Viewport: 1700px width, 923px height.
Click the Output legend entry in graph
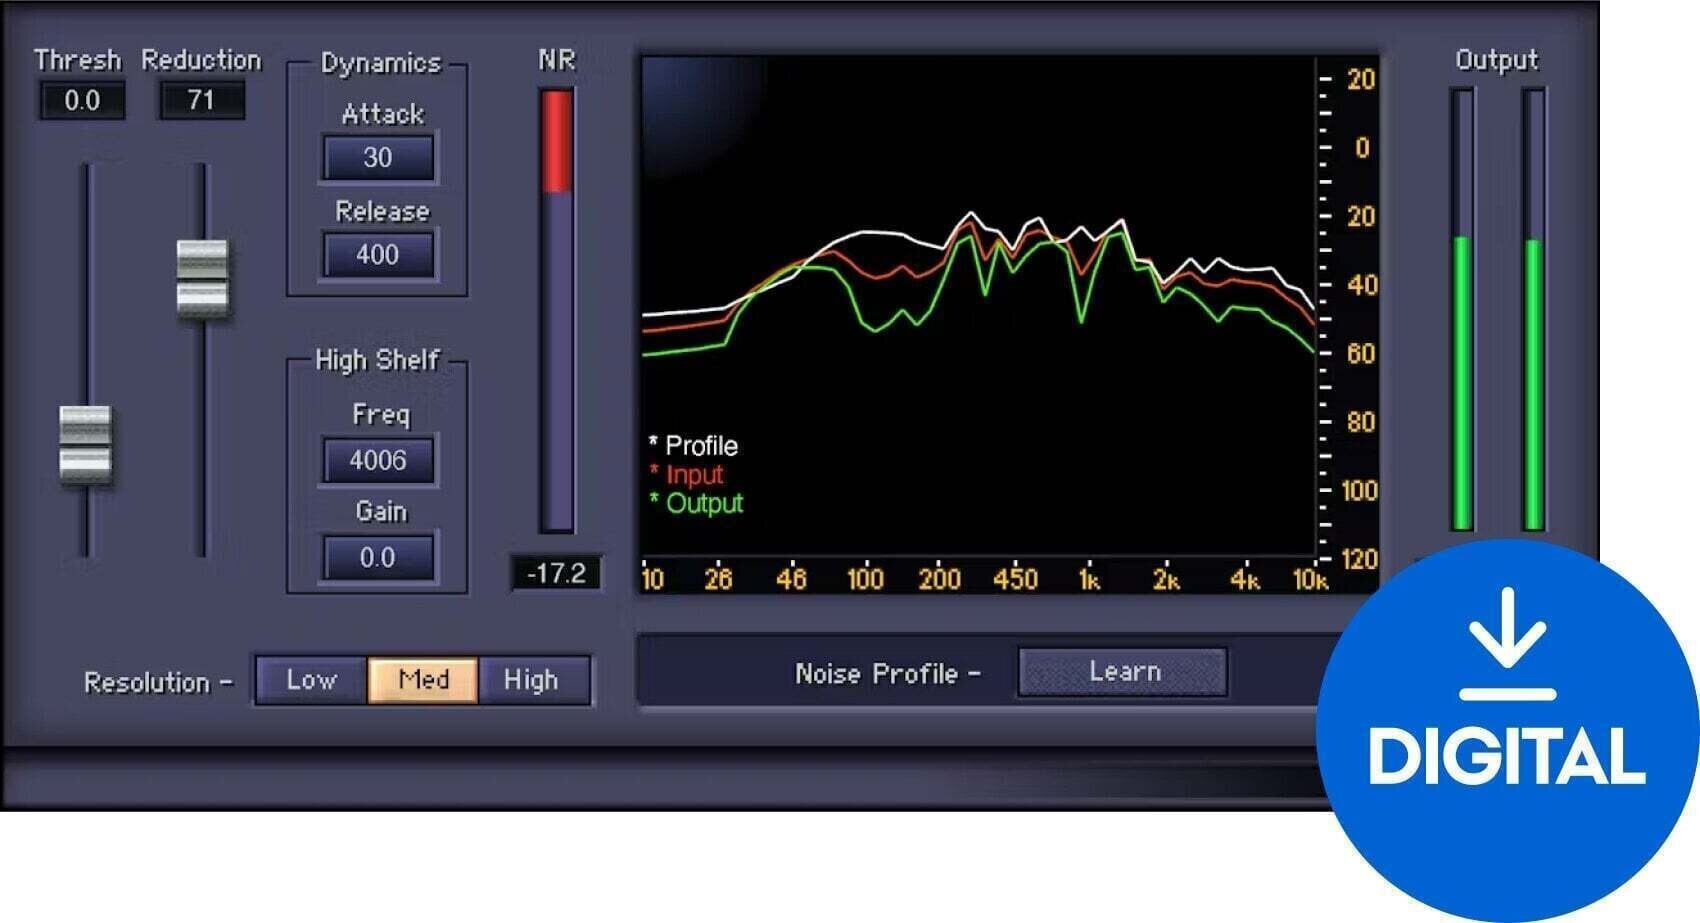coord(696,504)
